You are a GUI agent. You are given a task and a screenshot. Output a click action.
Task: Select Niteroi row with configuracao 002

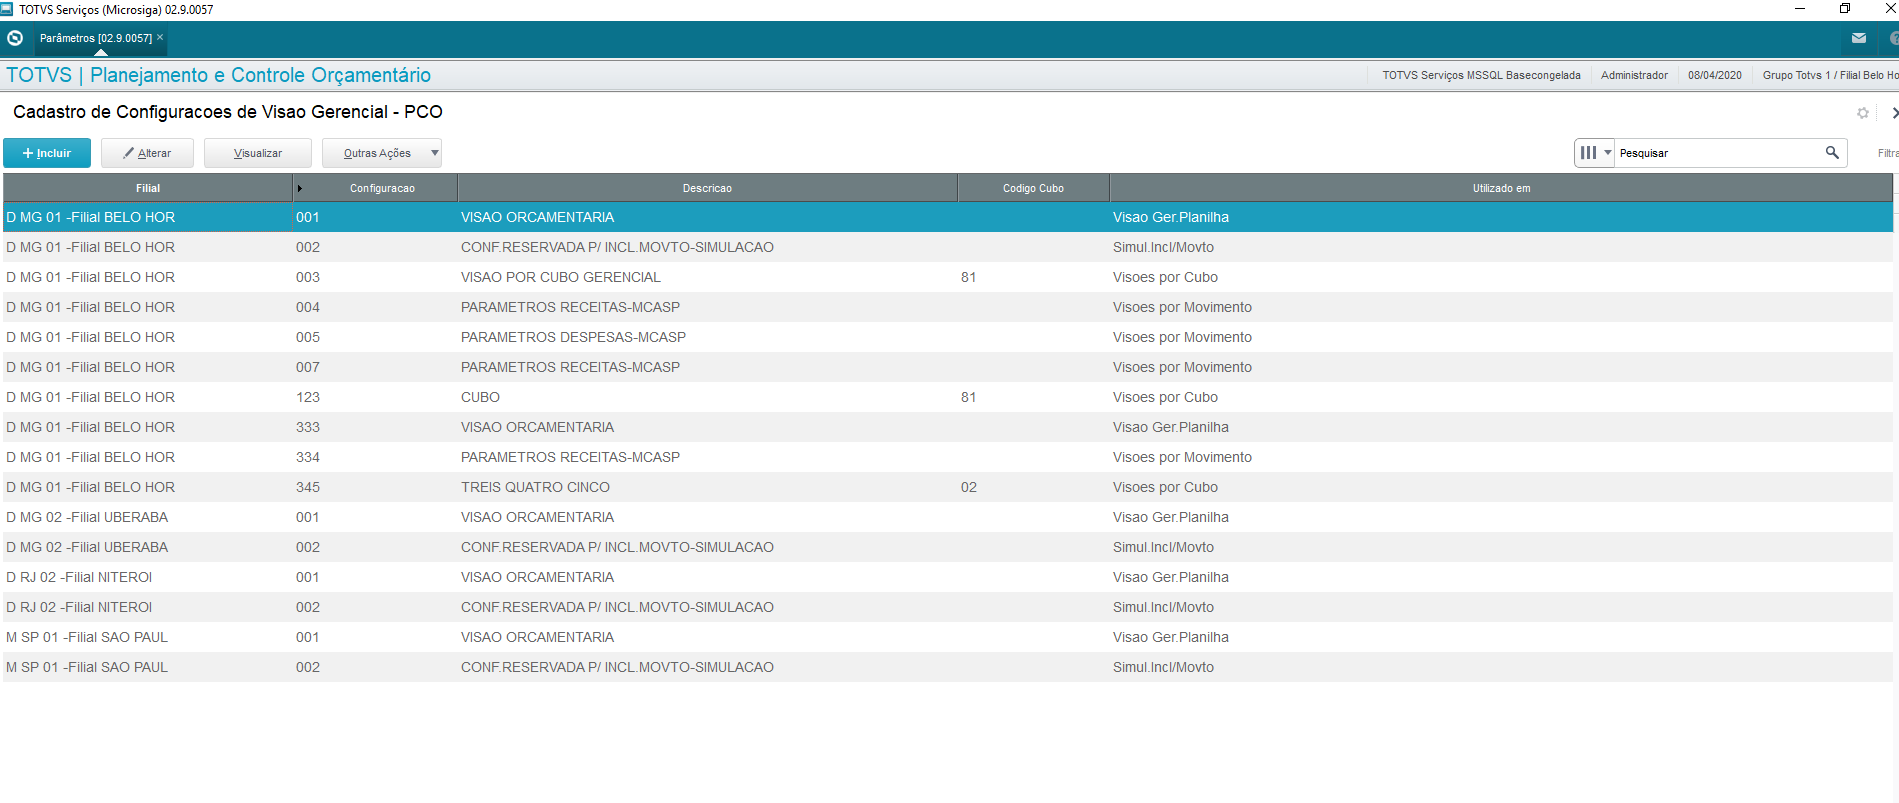[x=948, y=607]
